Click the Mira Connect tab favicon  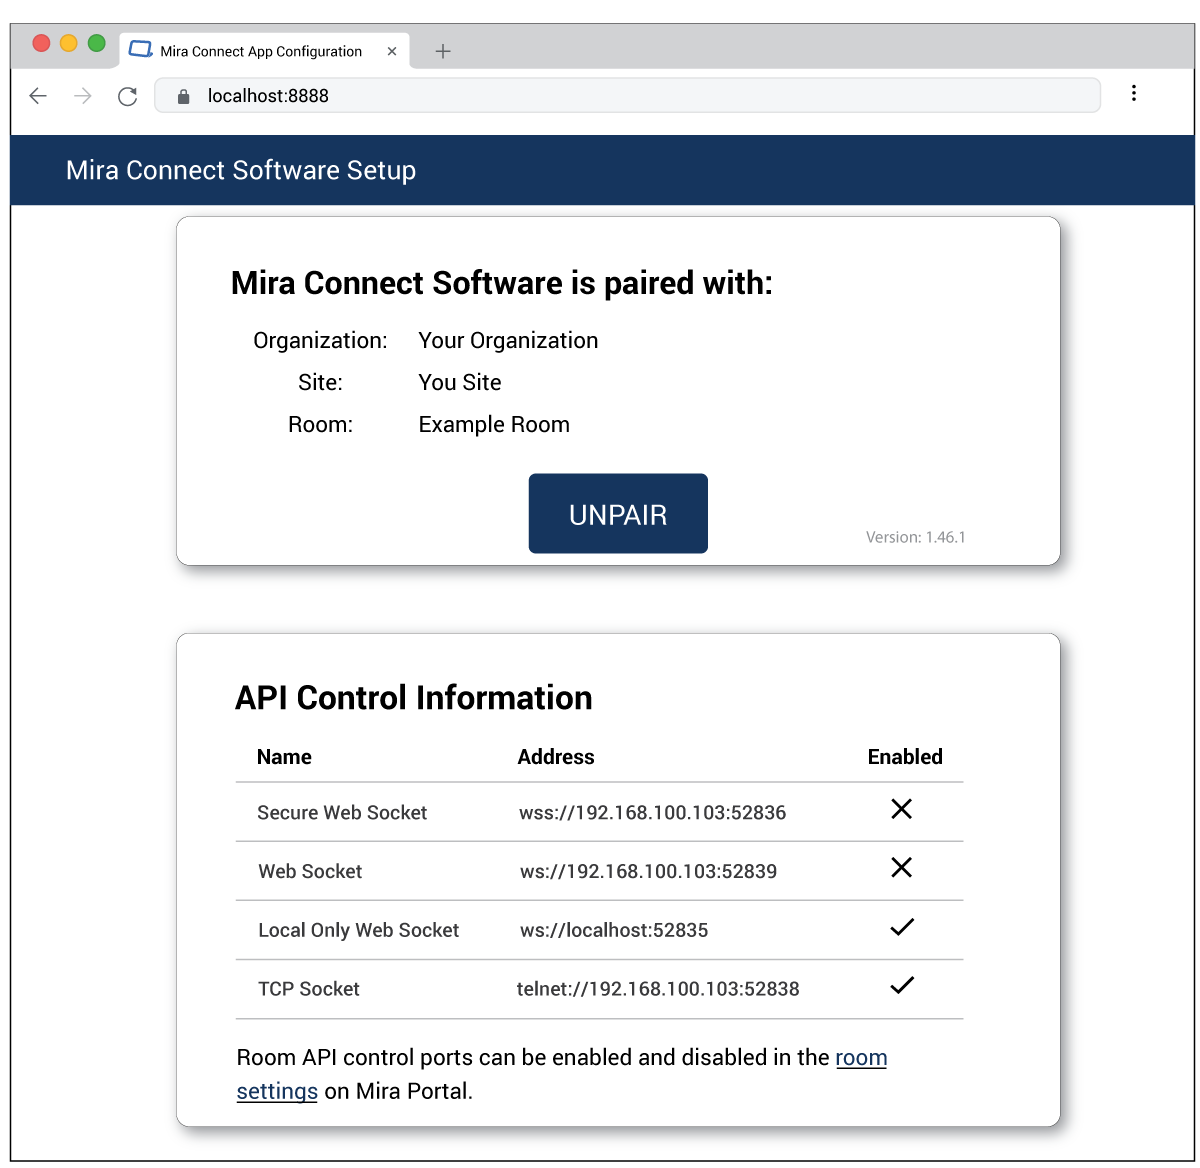point(141,50)
